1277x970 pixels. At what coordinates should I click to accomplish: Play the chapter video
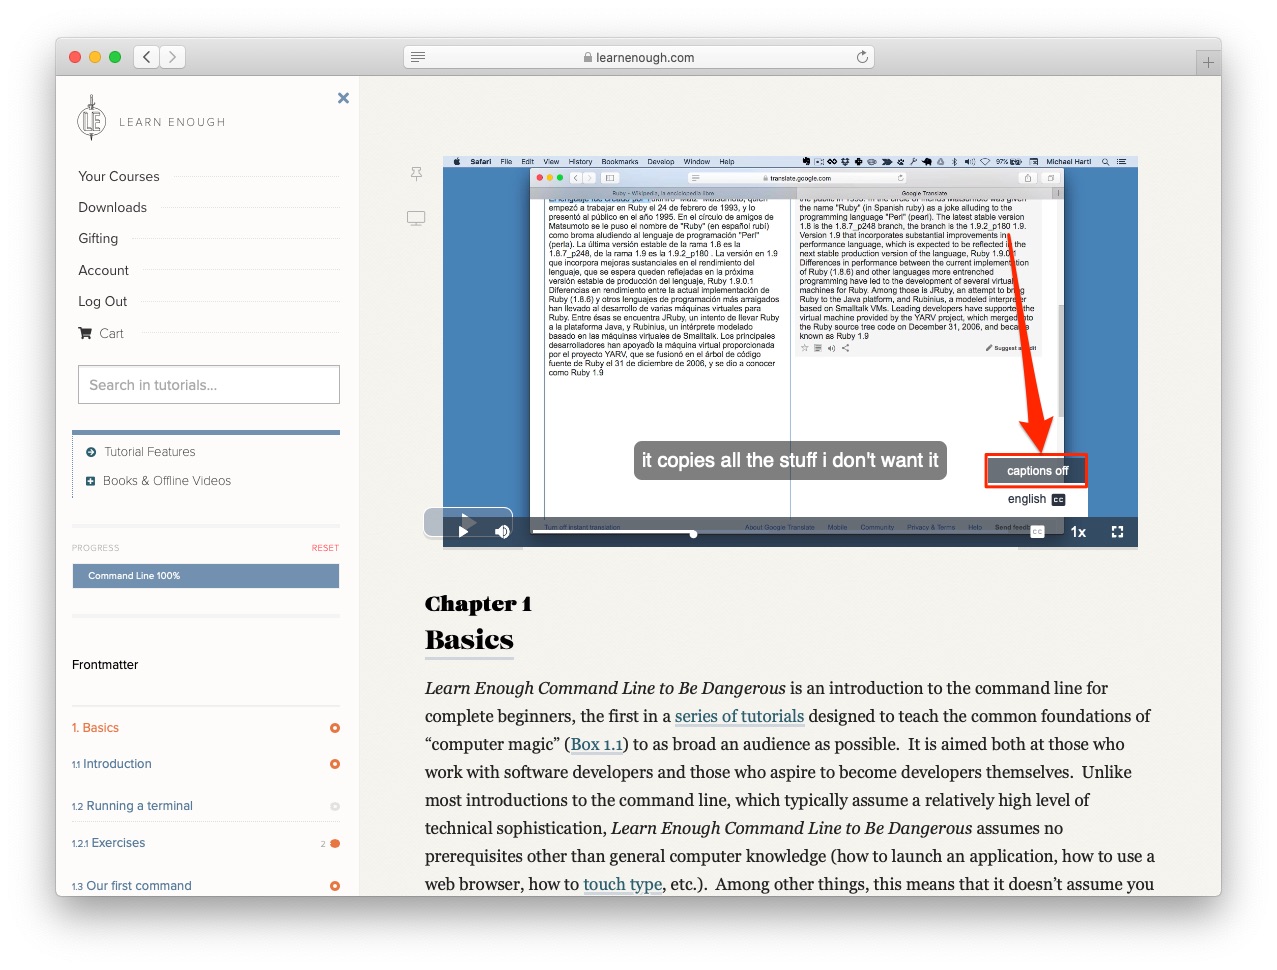click(x=463, y=531)
